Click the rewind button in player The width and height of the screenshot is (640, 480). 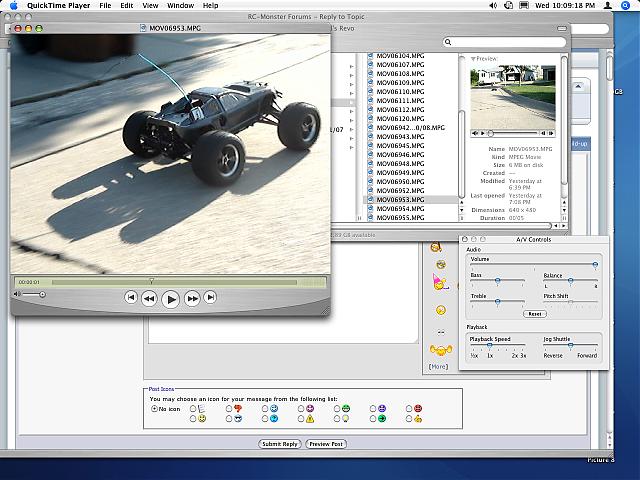click(x=149, y=297)
